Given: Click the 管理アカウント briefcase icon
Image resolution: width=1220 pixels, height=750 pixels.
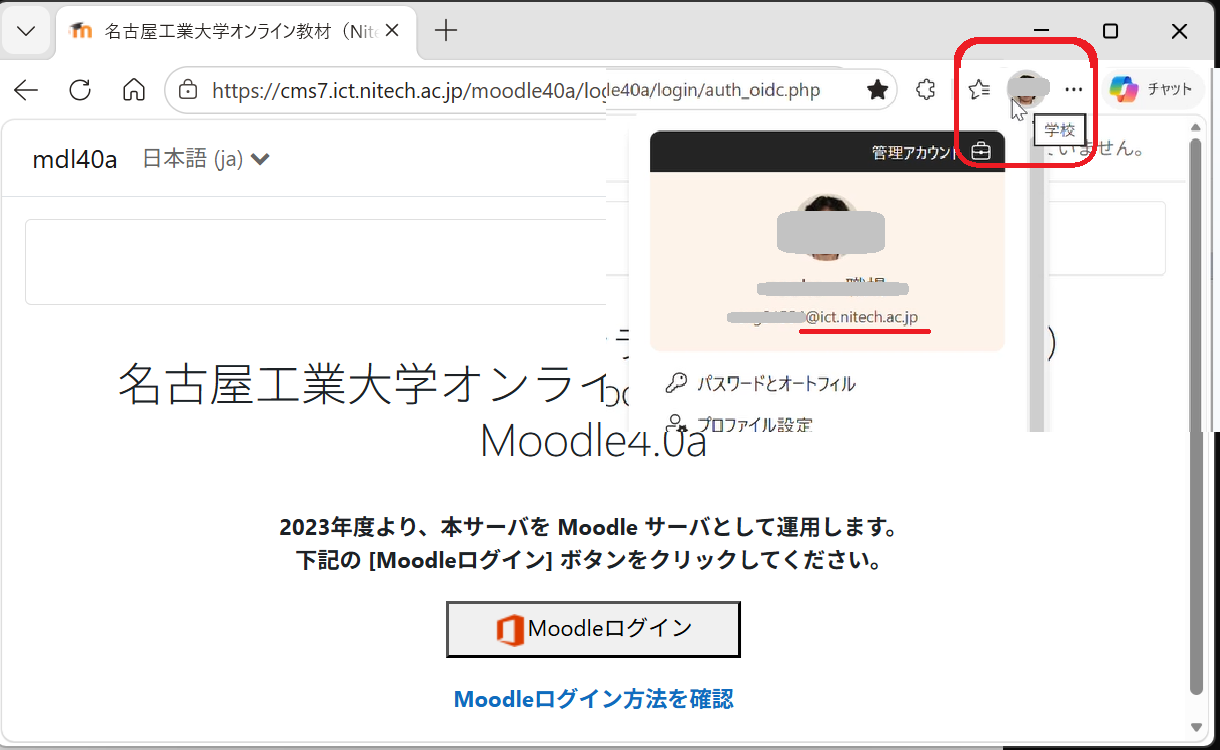Looking at the screenshot, I should coord(981,152).
